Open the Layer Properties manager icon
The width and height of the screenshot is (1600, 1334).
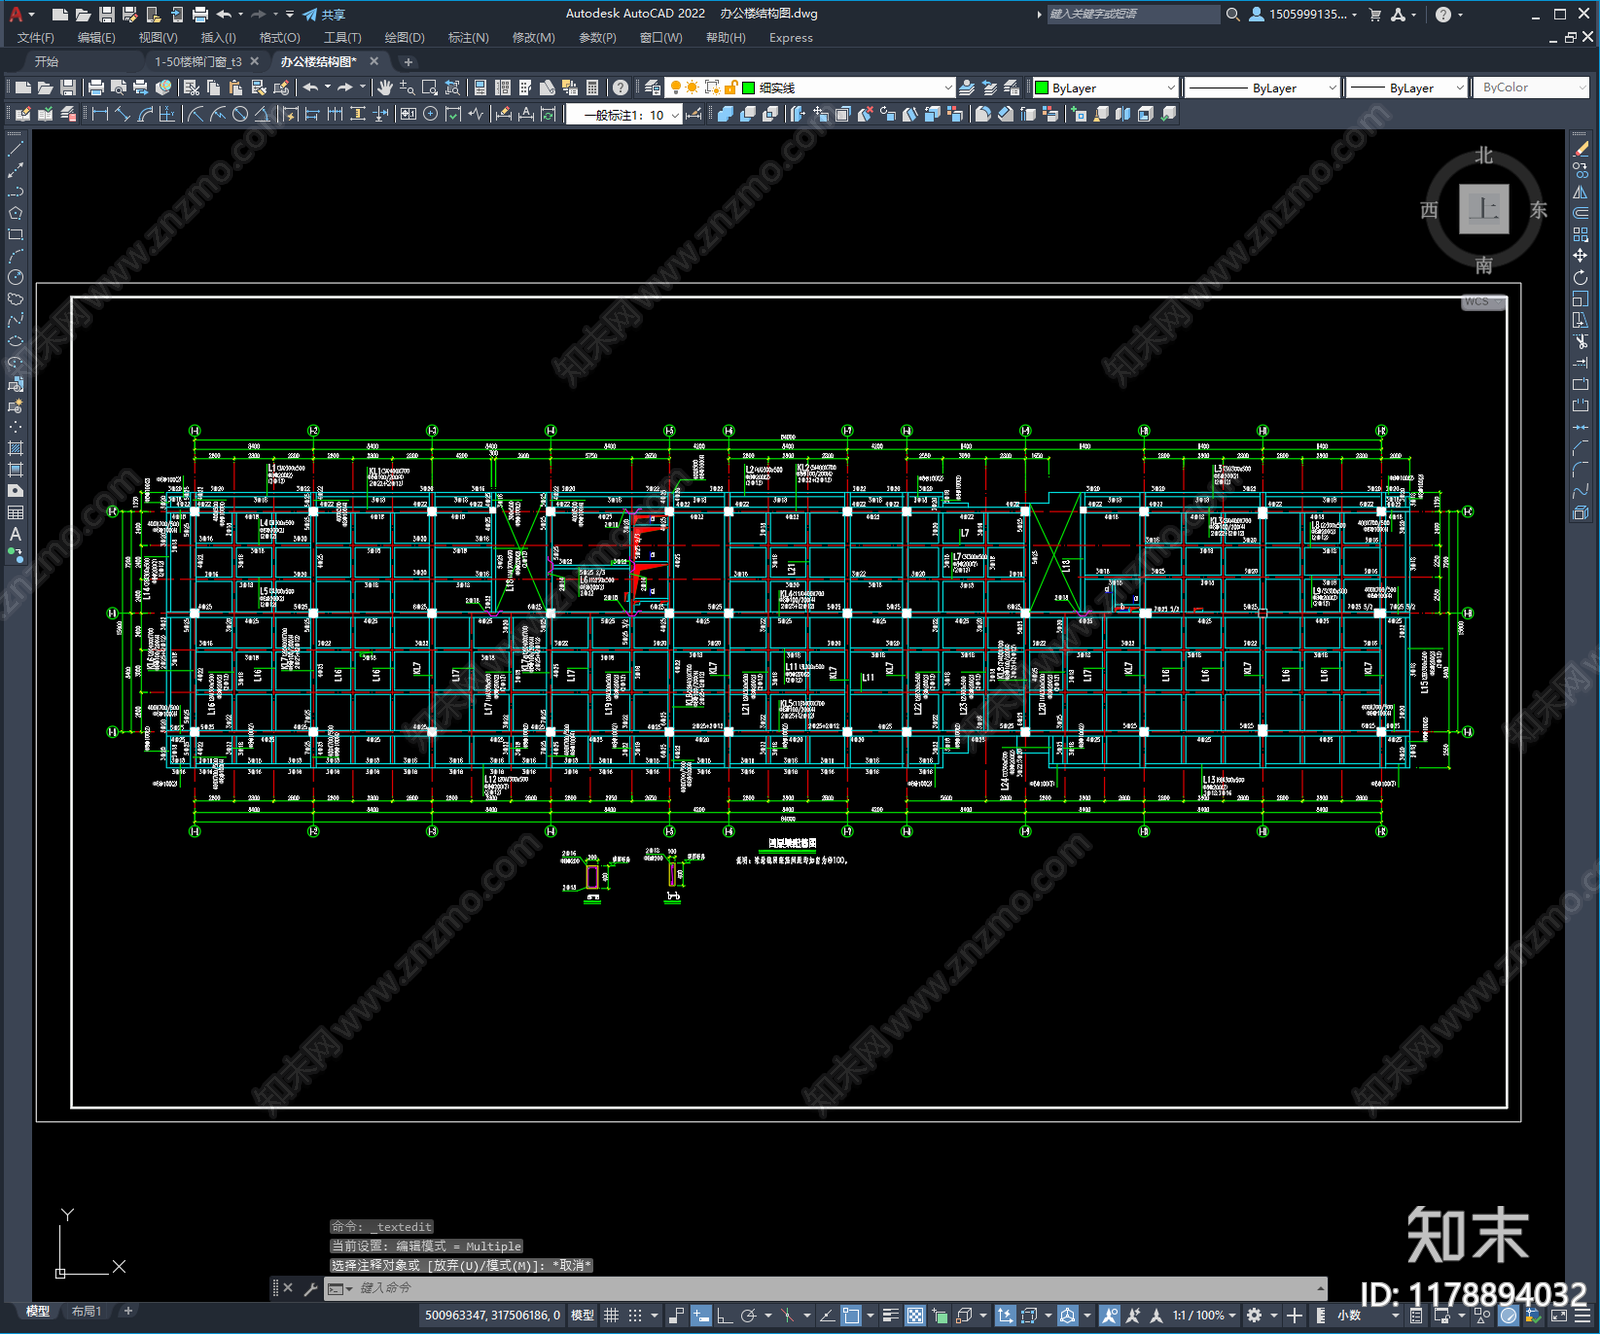(x=652, y=88)
